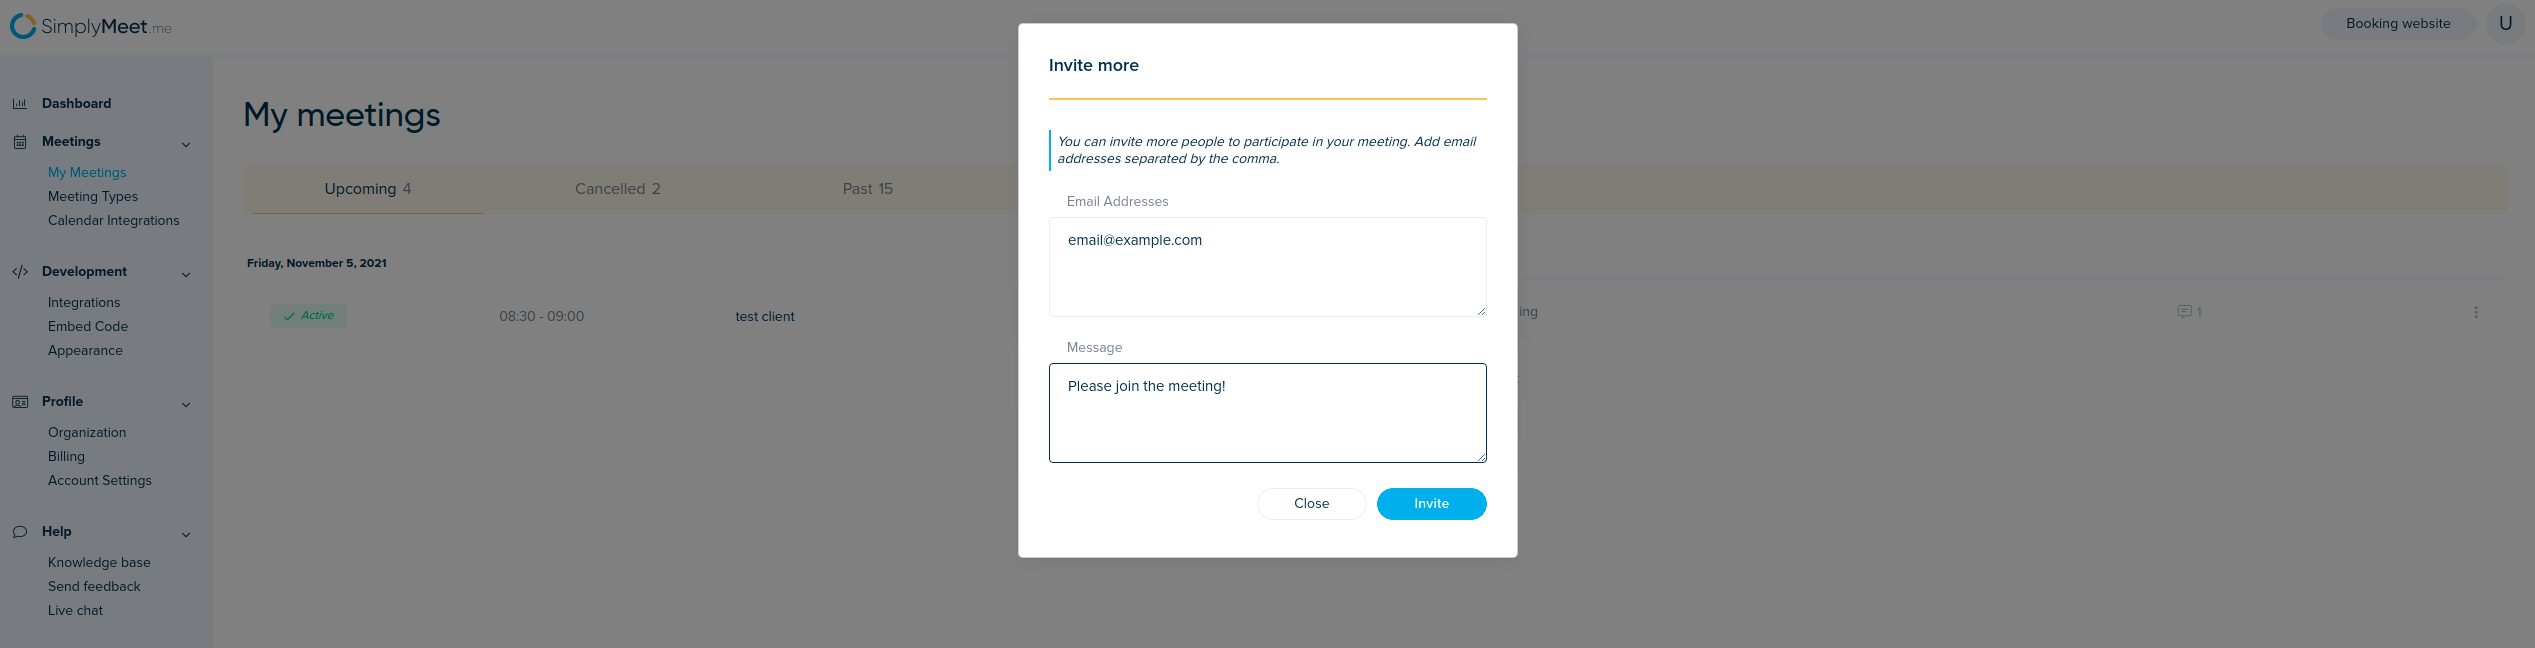Screen dimensions: 2535x648
Task: Collapse the Help sidebar section
Action: [x=186, y=534]
